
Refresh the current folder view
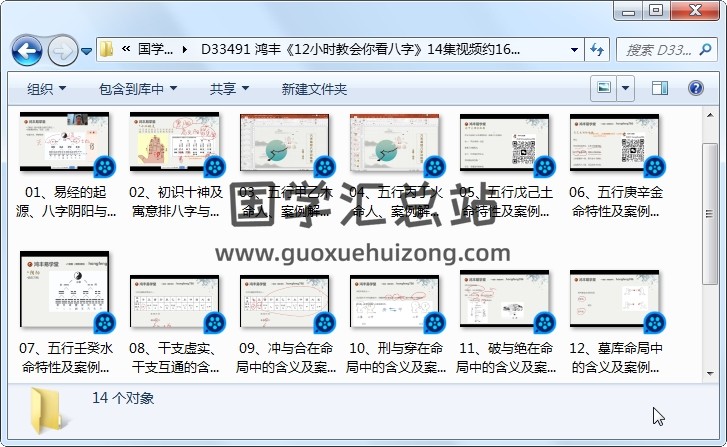[597, 49]
